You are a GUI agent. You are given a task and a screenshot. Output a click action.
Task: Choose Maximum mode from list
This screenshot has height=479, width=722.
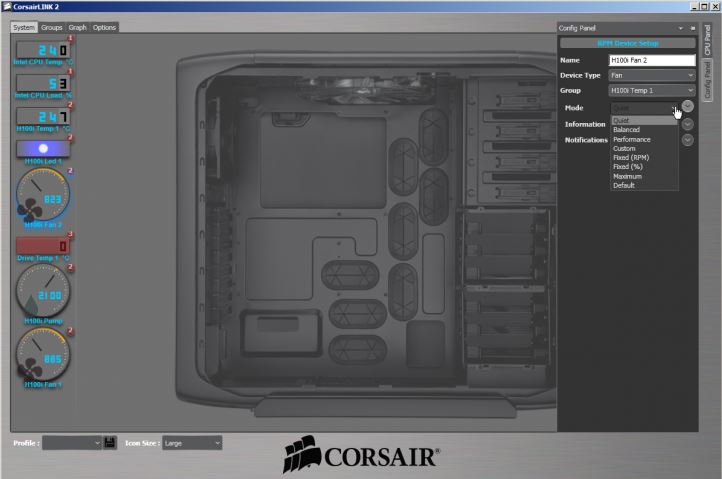(x=644, y=176)
